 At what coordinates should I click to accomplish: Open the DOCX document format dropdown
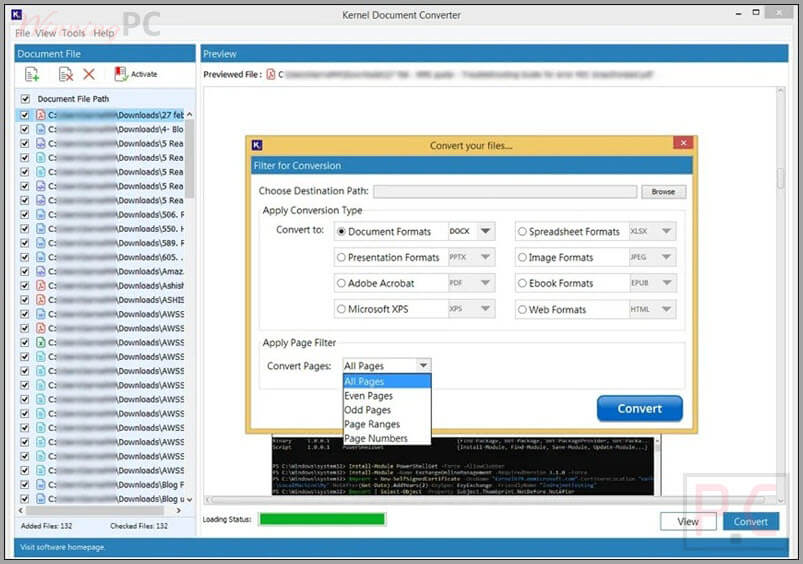click(485, 231)
